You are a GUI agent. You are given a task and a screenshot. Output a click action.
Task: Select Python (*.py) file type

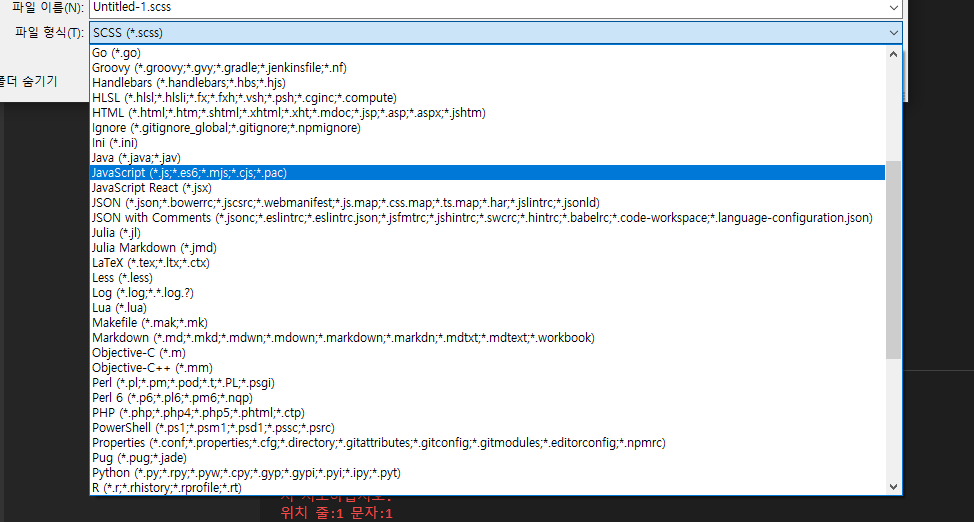click(x=488, y=472)
